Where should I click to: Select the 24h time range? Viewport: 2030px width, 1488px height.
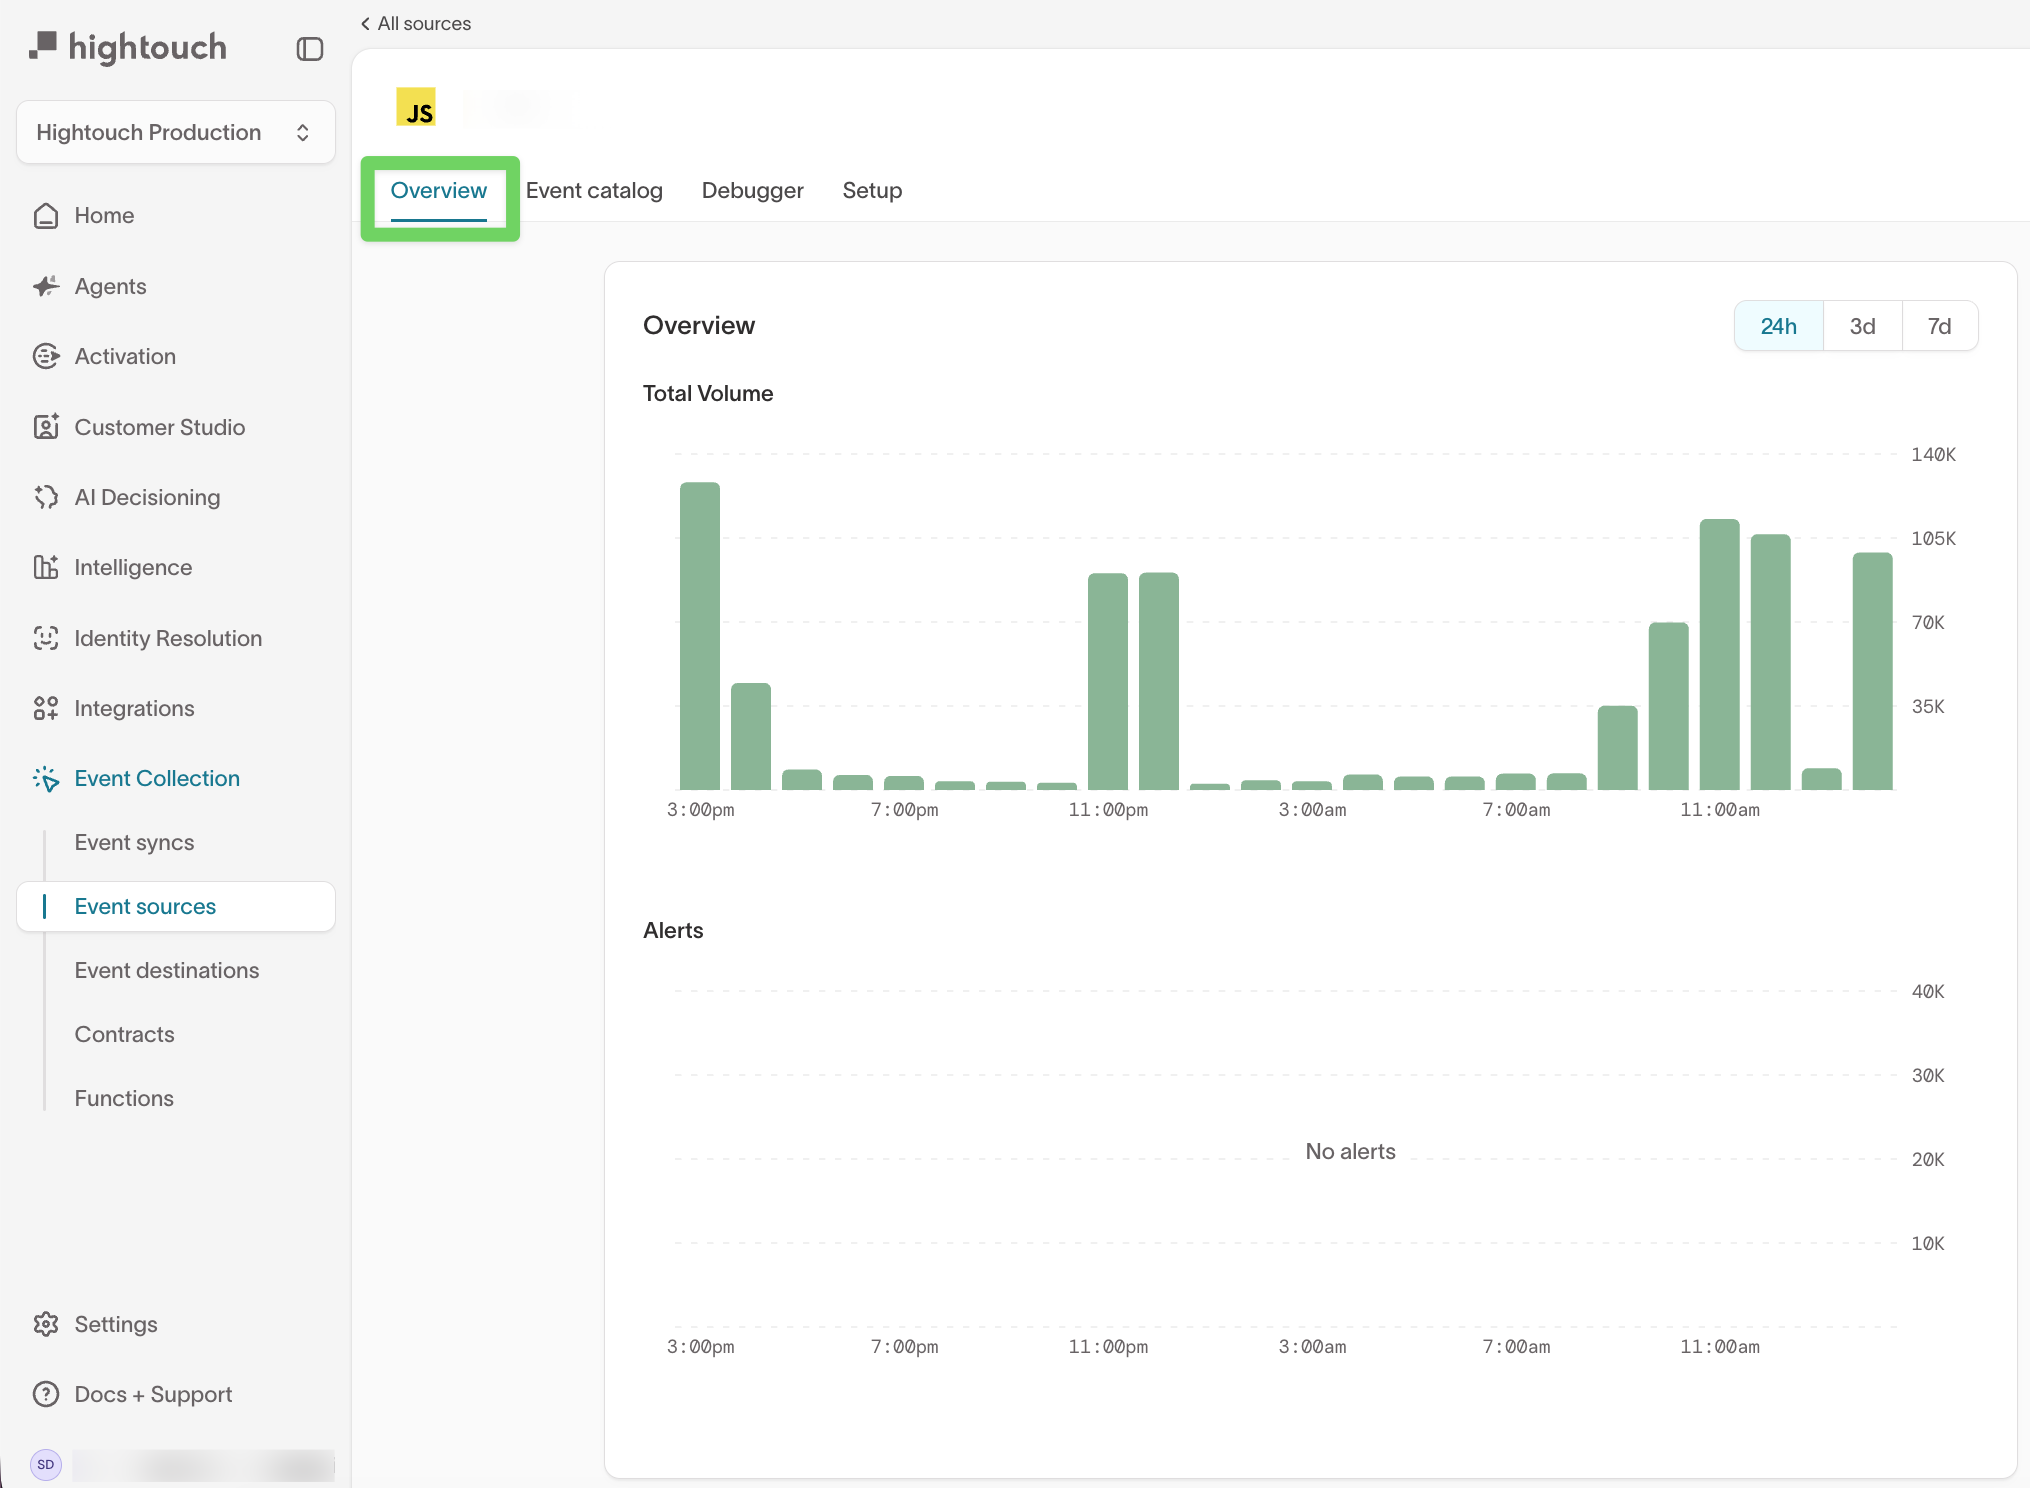coord(1778,326)
